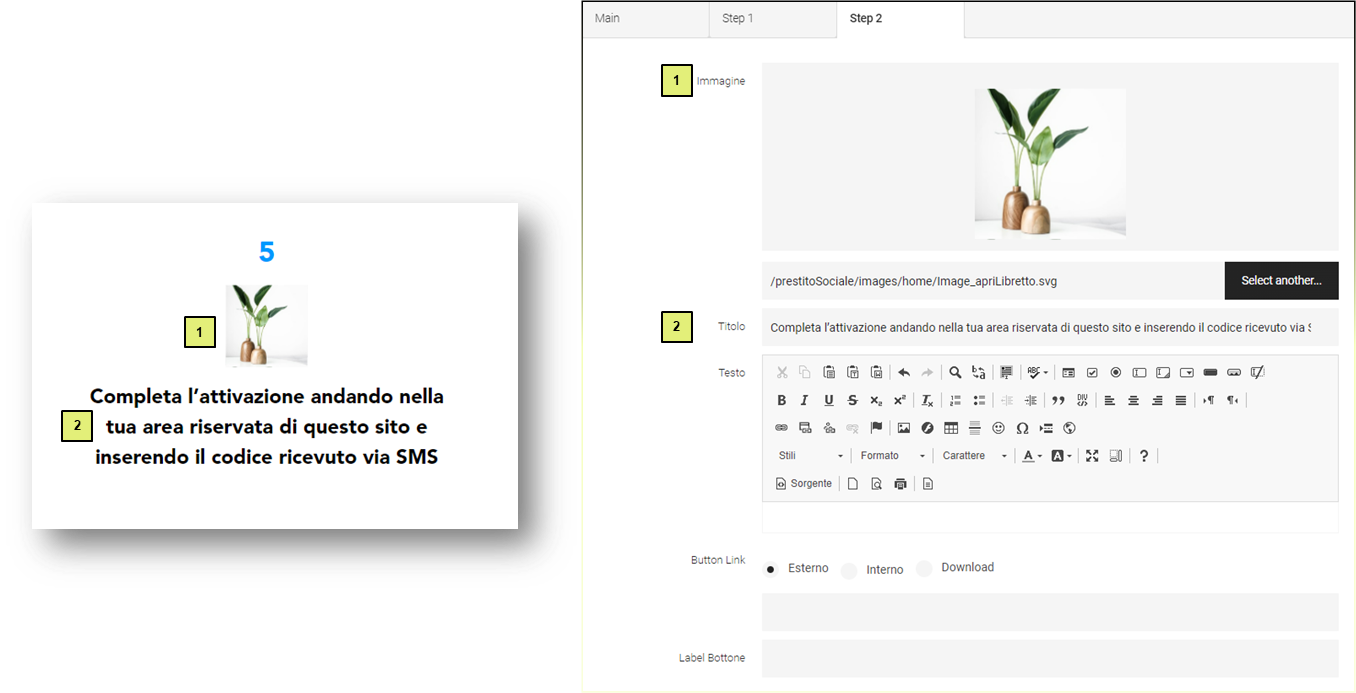Toggle Bold formatting
The image size is (1356, 693).
pyautogui.click(x=782, y=400)
